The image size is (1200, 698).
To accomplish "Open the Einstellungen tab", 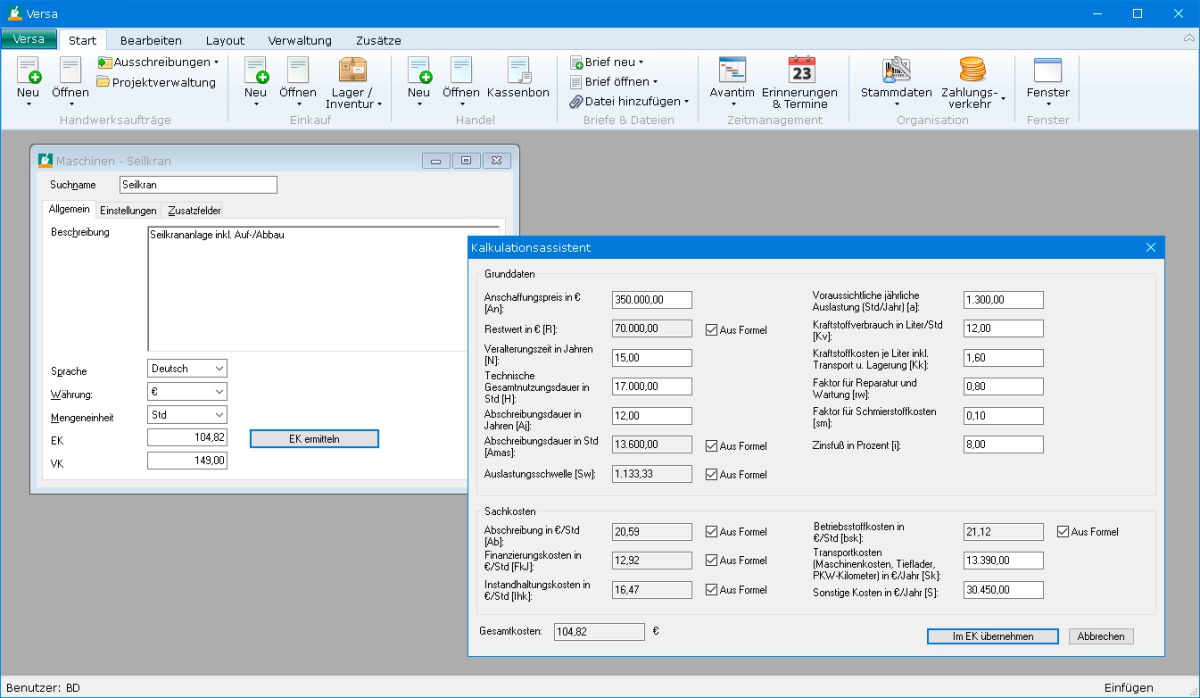I will [x=128, y=210].
